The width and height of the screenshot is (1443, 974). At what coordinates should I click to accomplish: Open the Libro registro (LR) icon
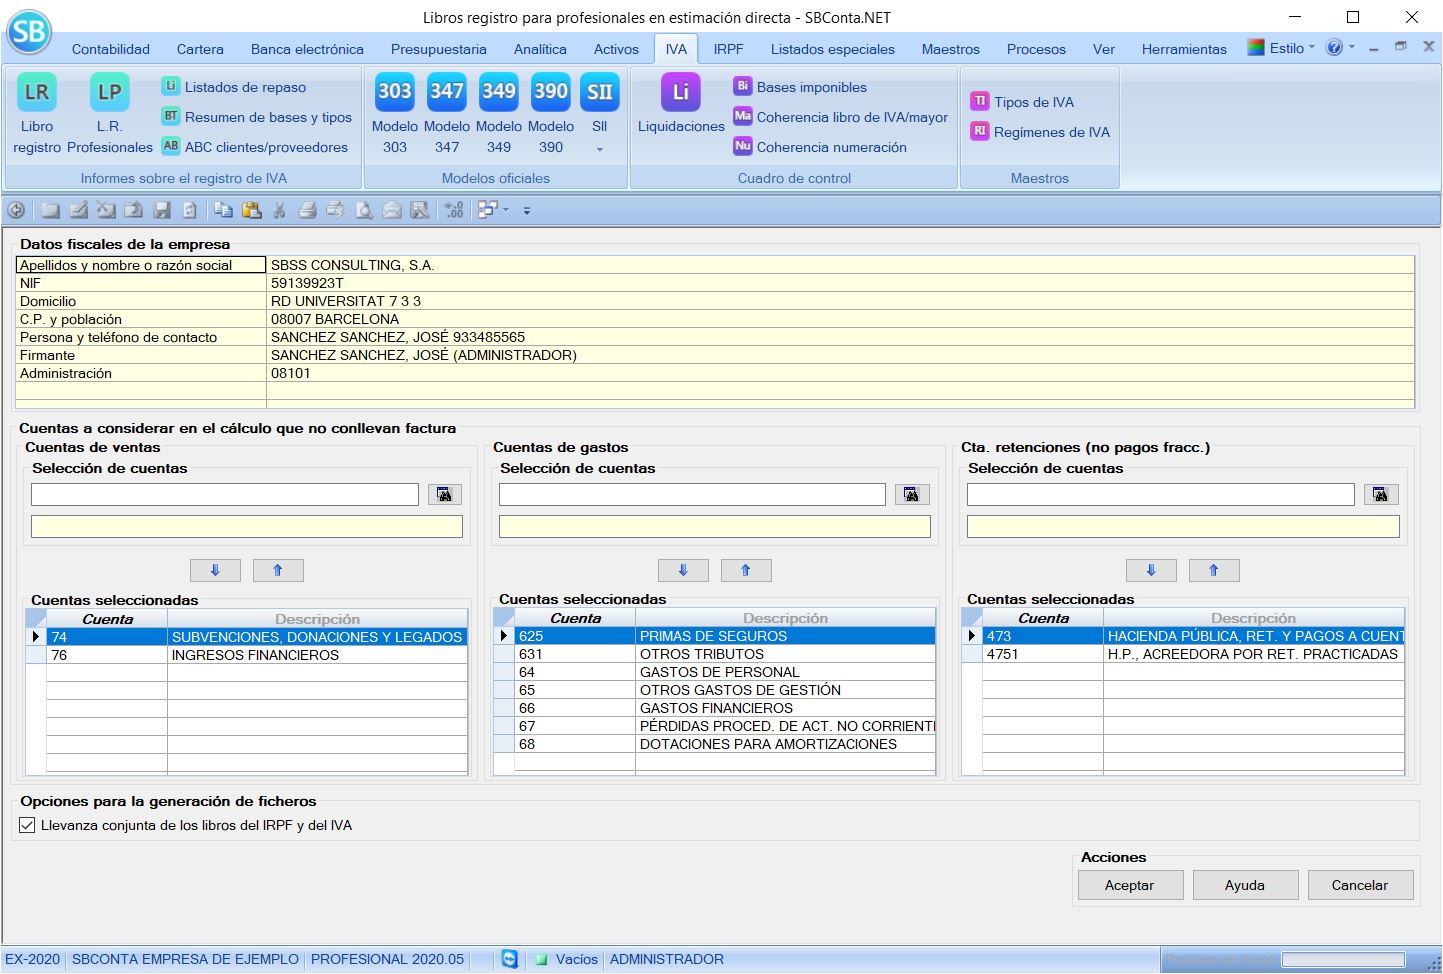pyautogui.click(x=37, y=93)
